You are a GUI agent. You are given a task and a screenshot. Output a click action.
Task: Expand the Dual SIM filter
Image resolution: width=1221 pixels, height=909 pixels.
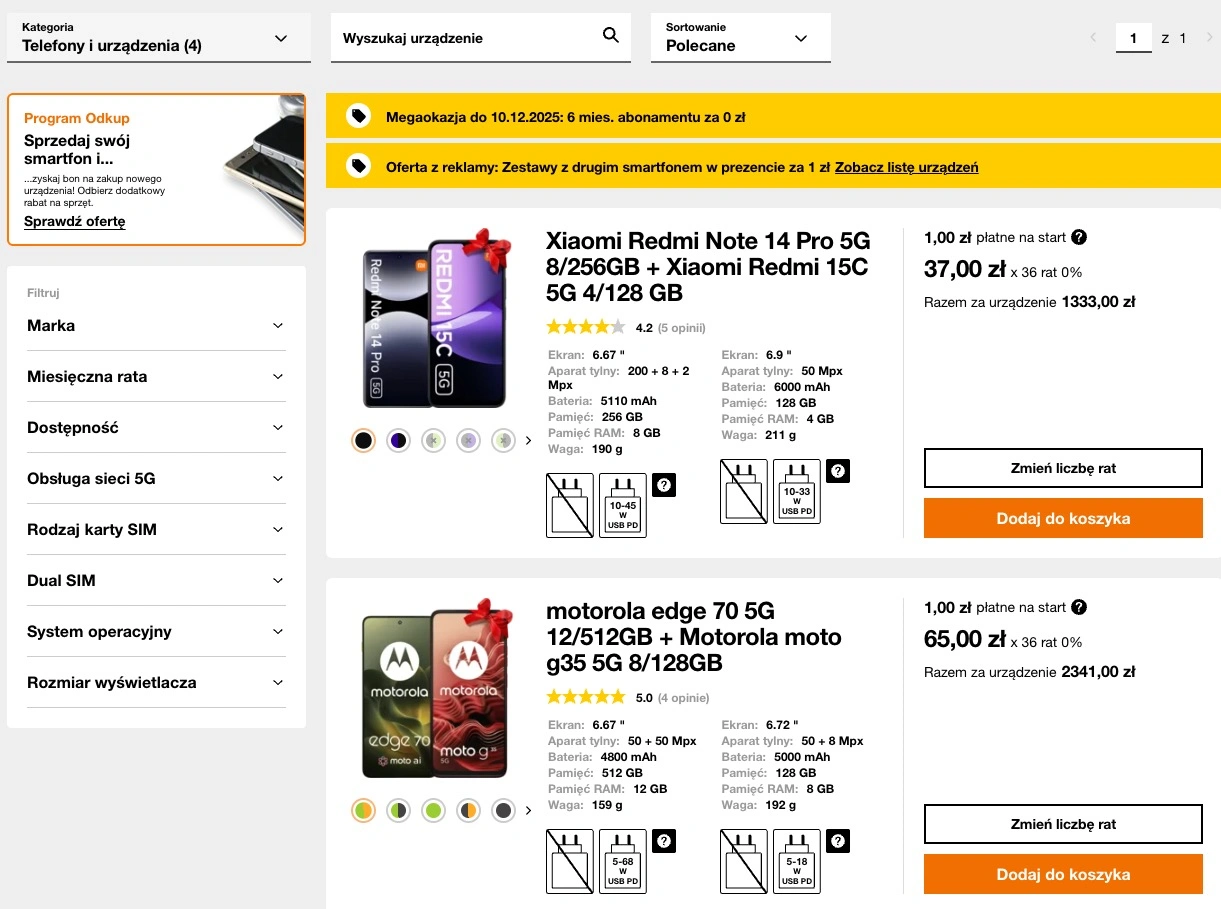coord(156,580)
